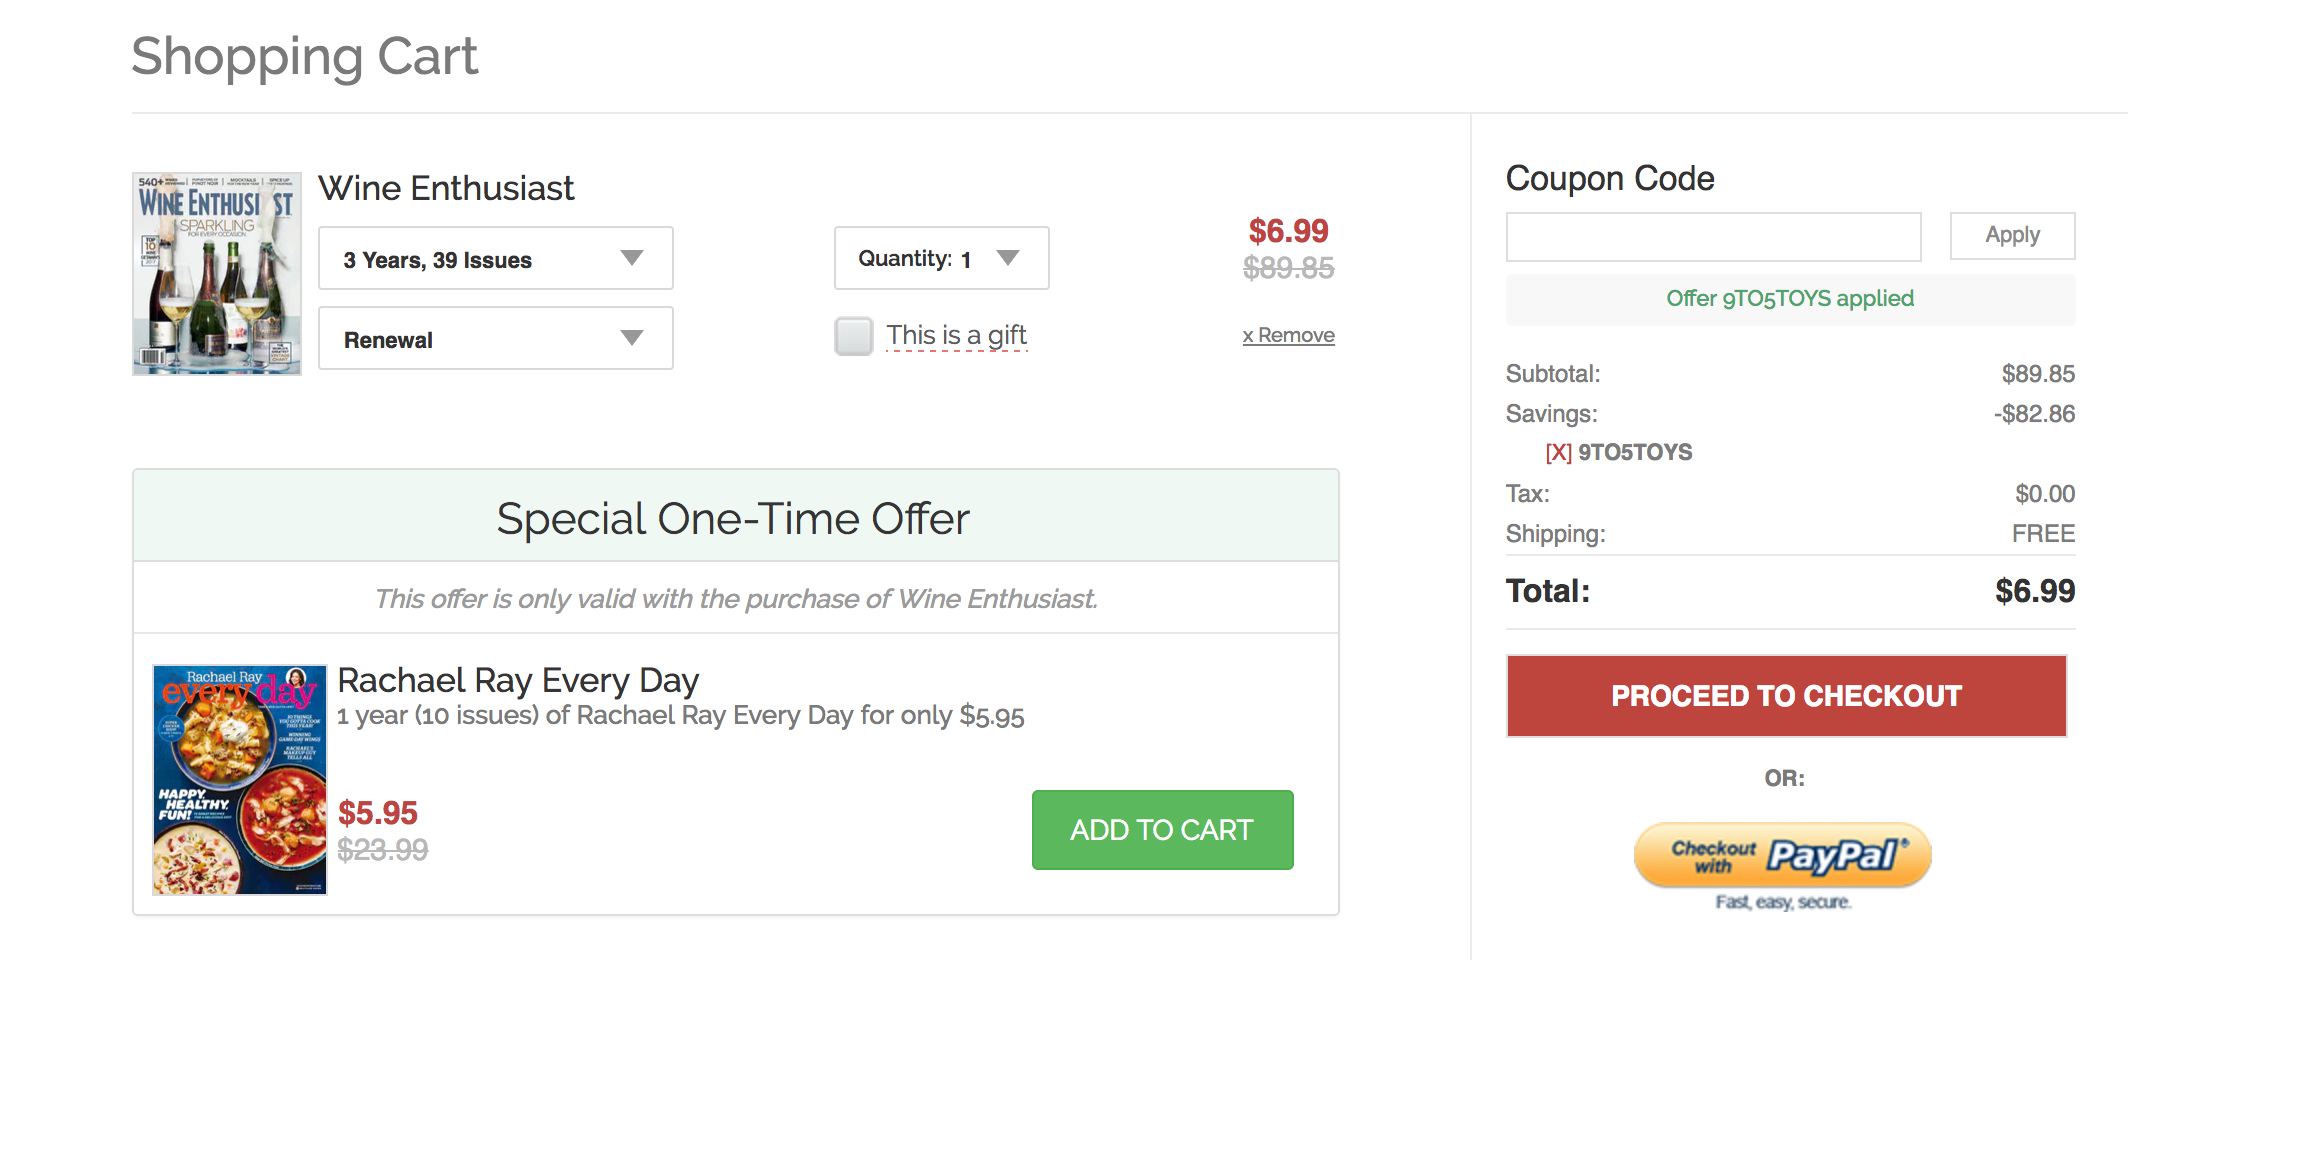Checkout with PayPal
2324x1166 pixels.
click(x=1782, y=855)
